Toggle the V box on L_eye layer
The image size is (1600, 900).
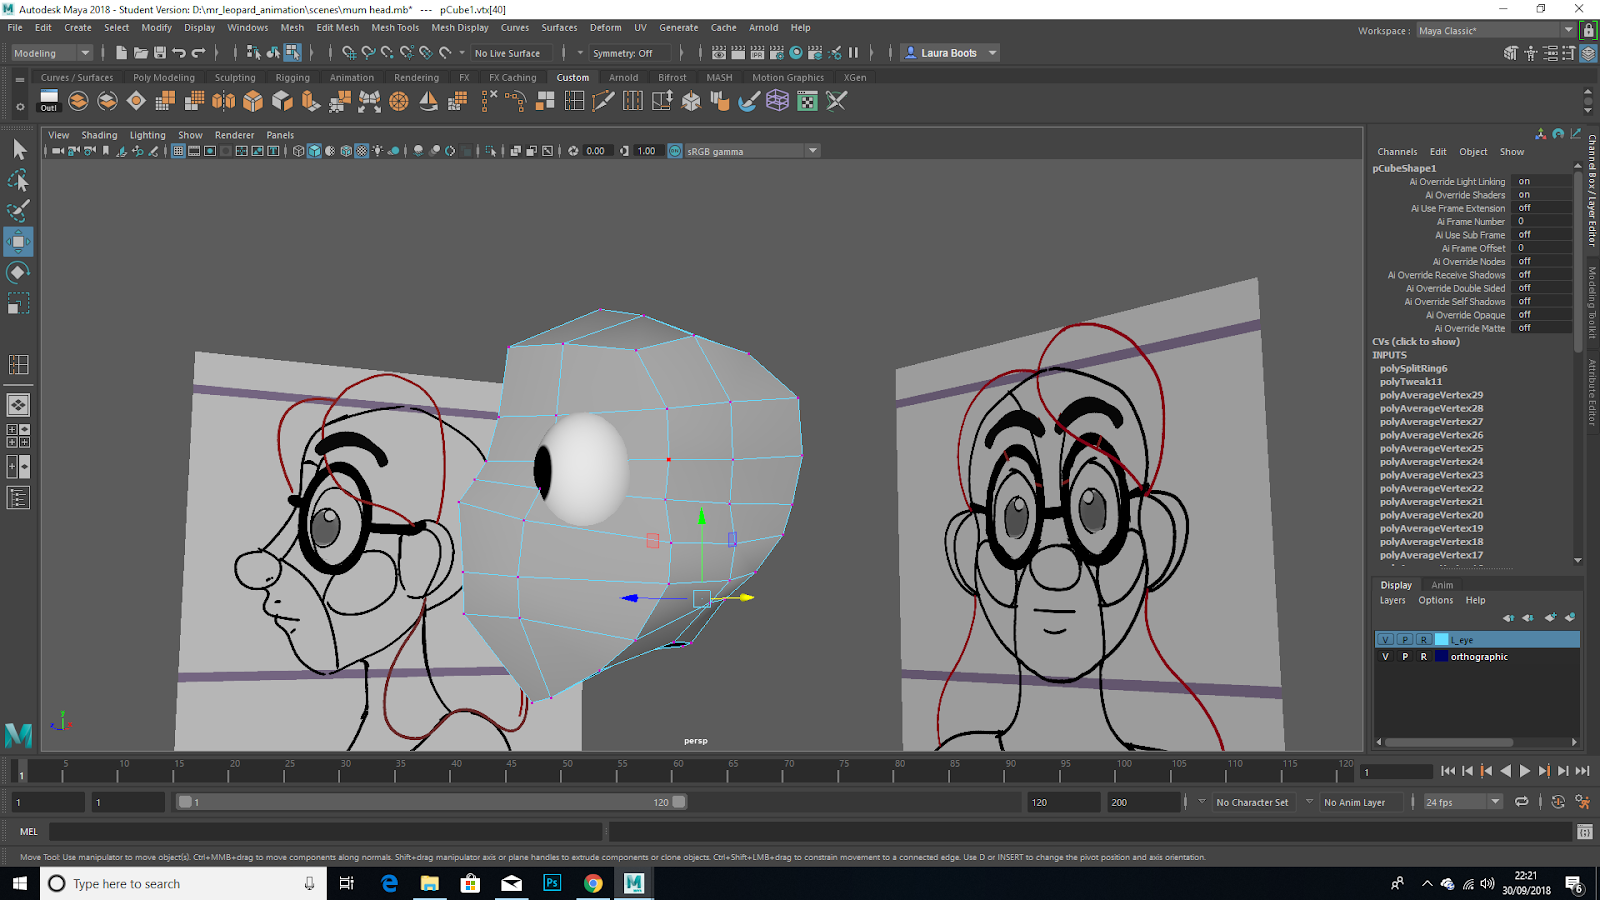point(1385,640)
